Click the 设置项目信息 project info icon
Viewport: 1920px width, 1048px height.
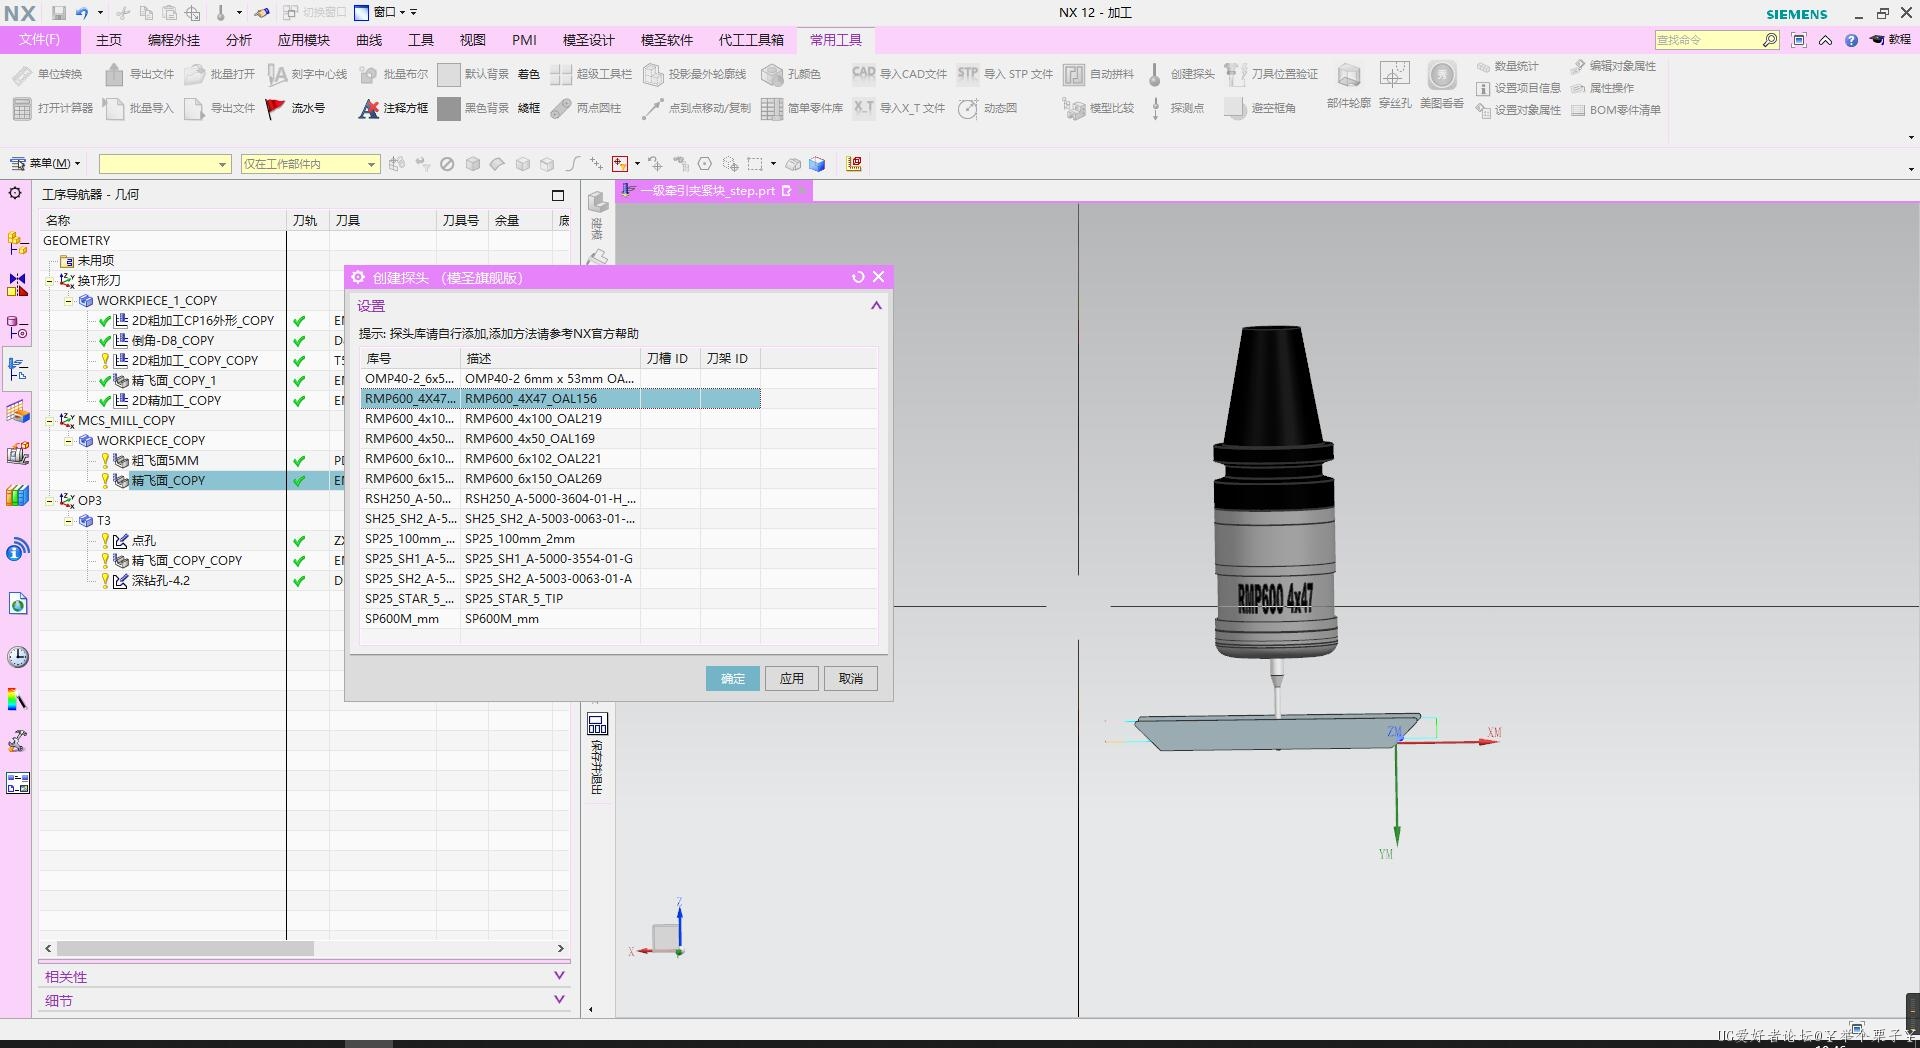point(1483,88)
